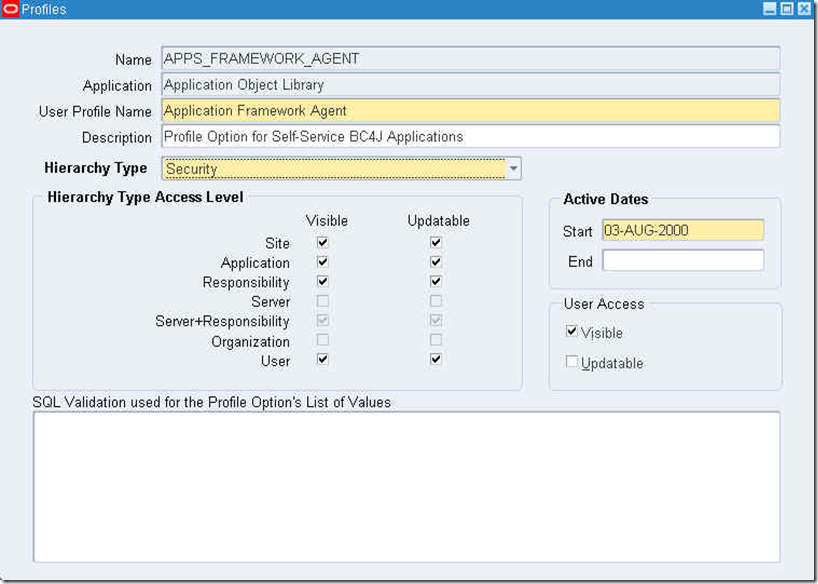Toggle Server+Responsibility Updatable checkbox
This screenshot has width=818, height=584.
pos(436,320)
